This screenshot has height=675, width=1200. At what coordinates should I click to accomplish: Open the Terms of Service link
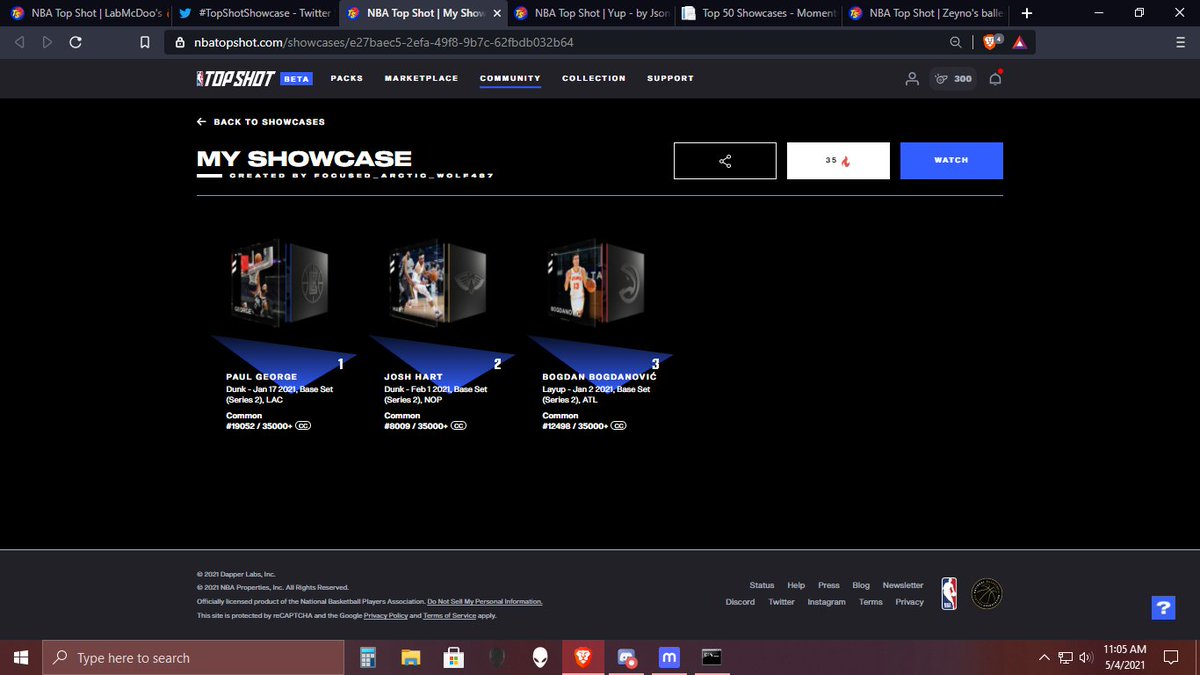[449, 616]
